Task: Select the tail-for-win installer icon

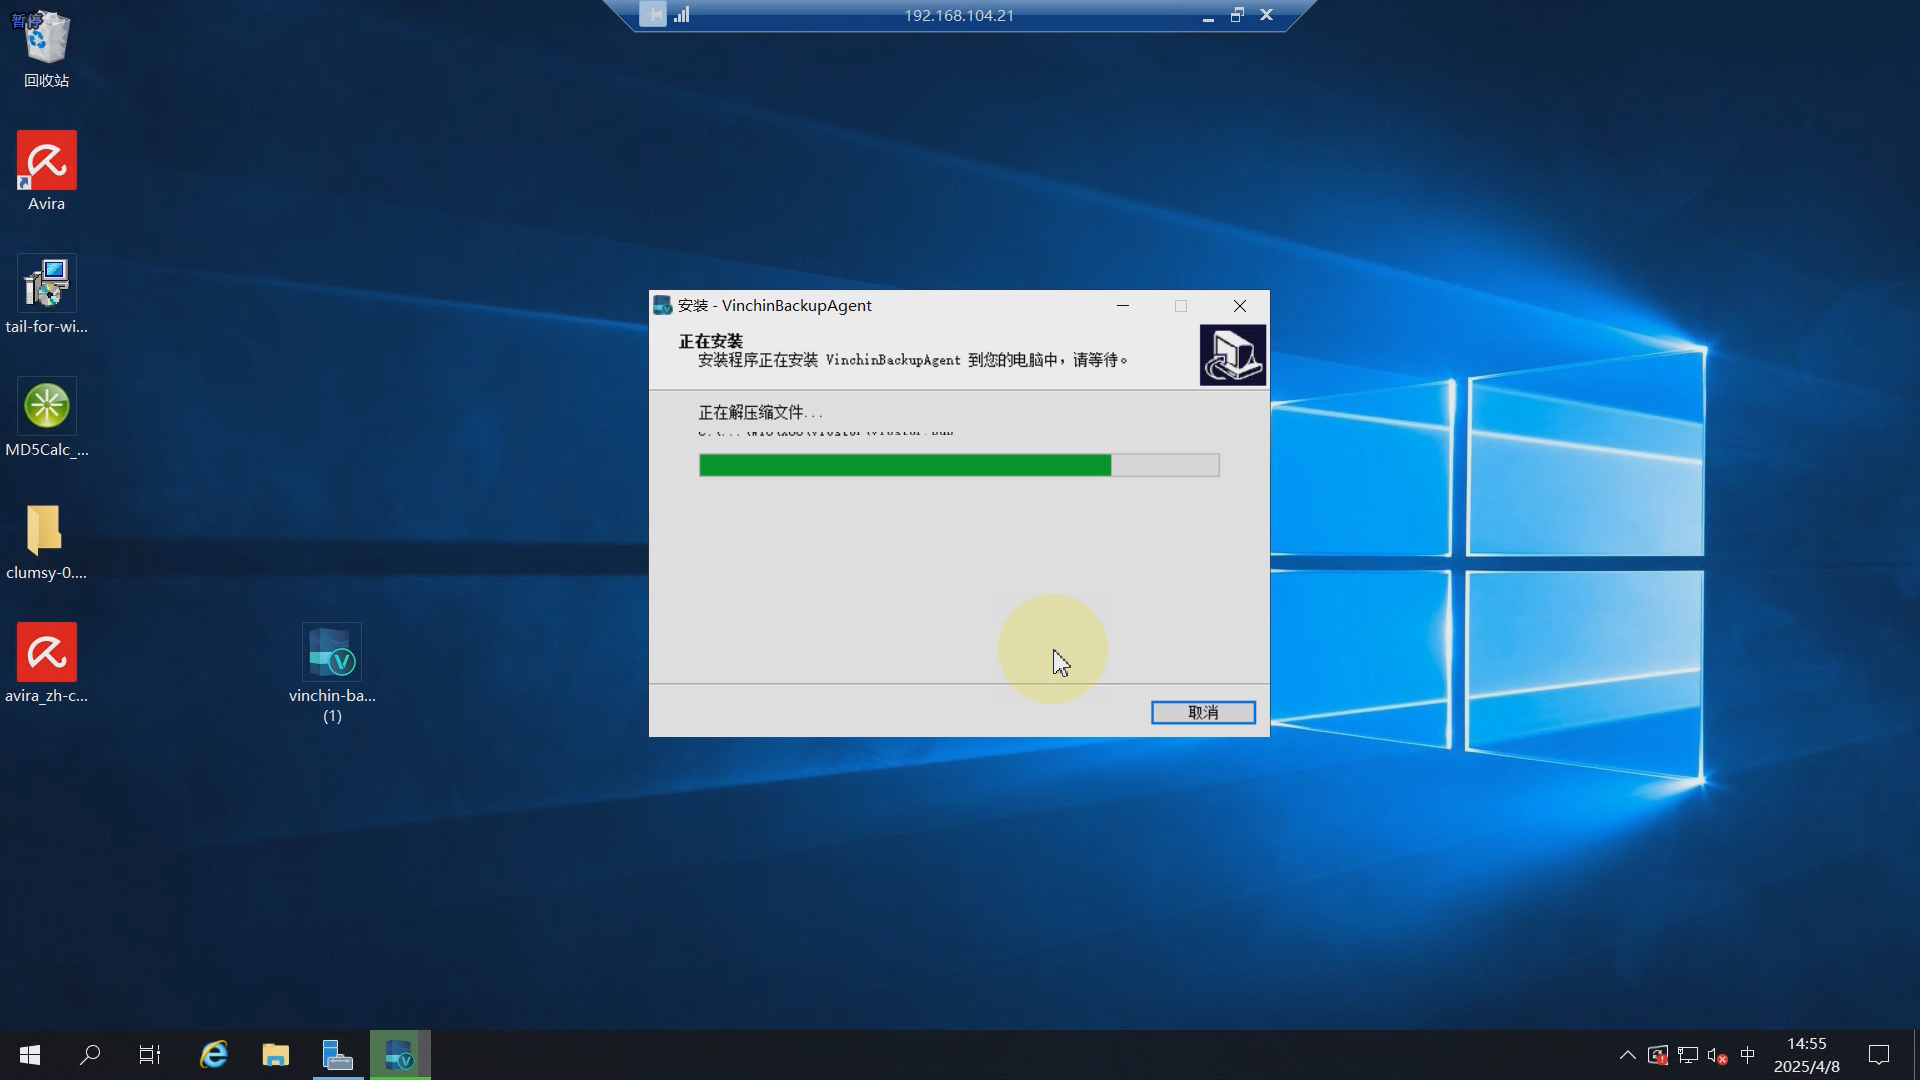Action: point(46,285)
